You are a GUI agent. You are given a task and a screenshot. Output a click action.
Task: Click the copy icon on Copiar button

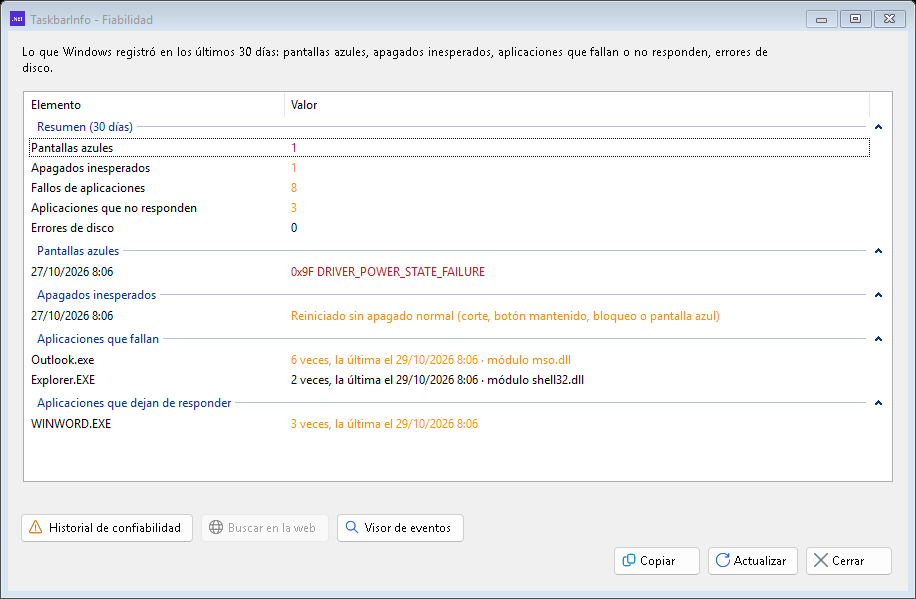[629, 560]
